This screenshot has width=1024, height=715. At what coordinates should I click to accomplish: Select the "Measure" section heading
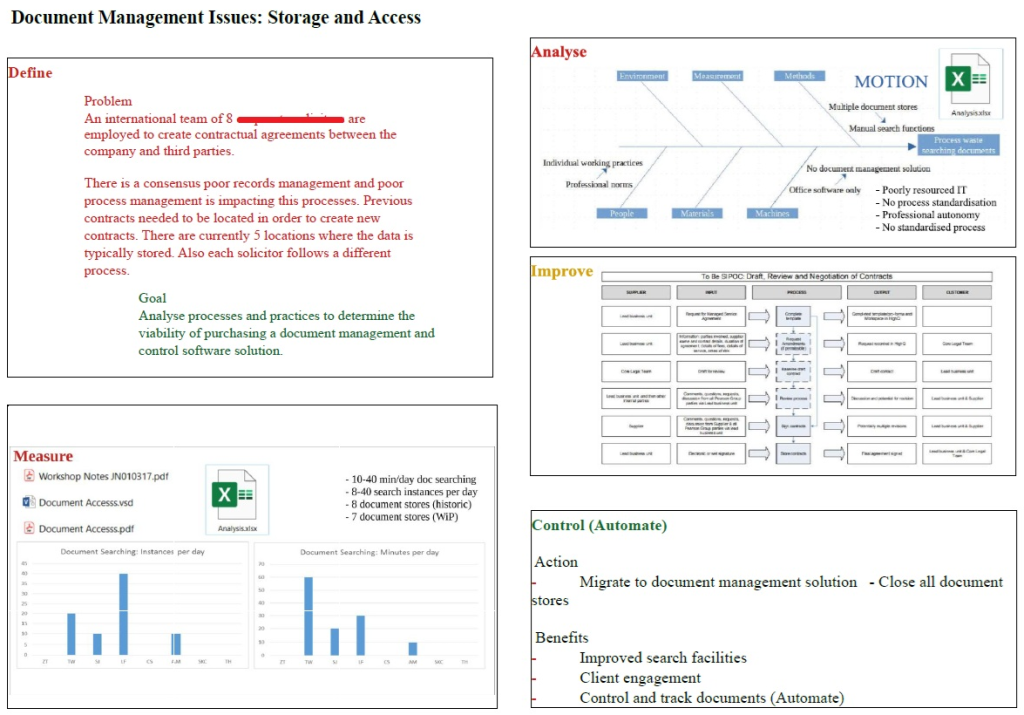(x=43, y=456)
